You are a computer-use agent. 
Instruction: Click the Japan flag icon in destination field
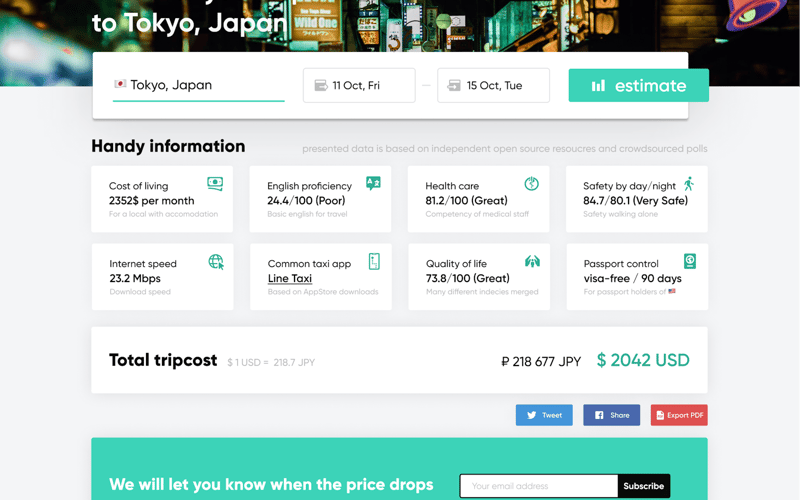tap(120, 84)
